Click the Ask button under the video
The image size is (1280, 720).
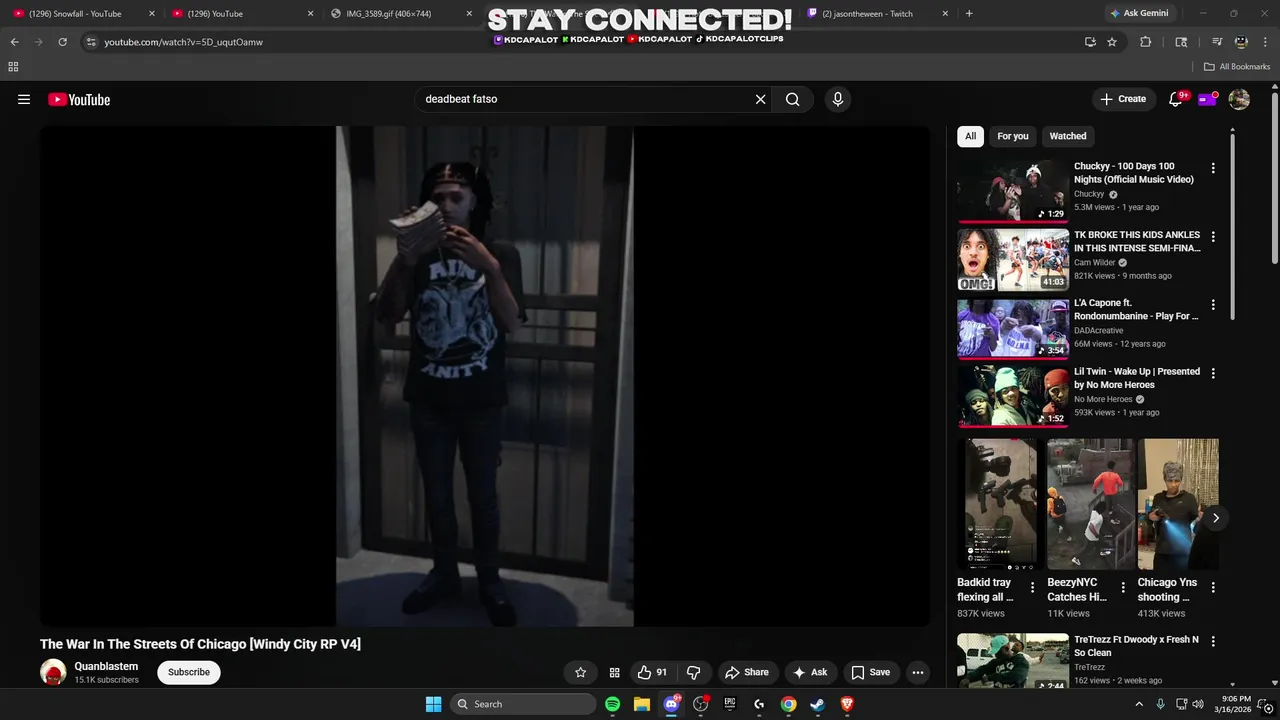pos(811,672)
